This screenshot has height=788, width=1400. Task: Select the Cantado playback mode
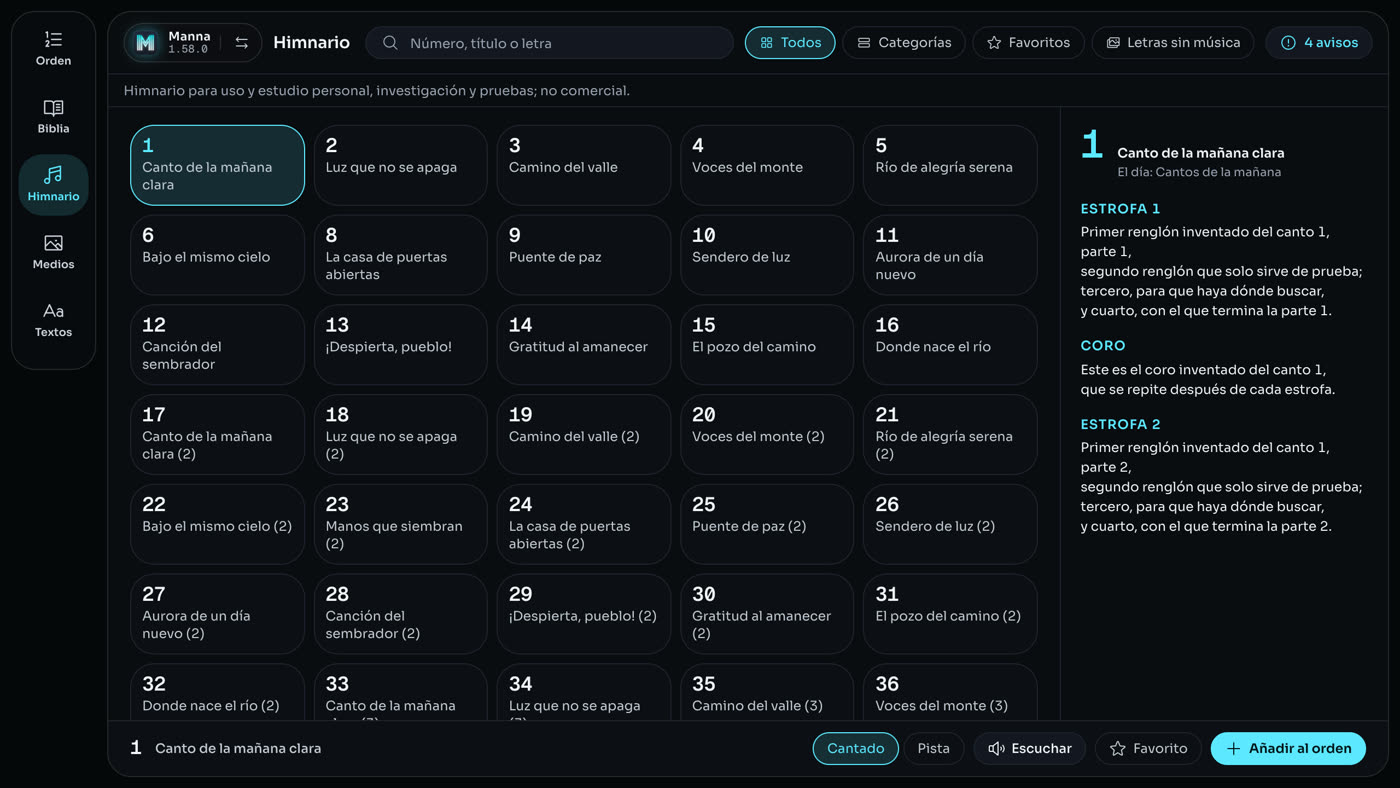click(855, 748)
